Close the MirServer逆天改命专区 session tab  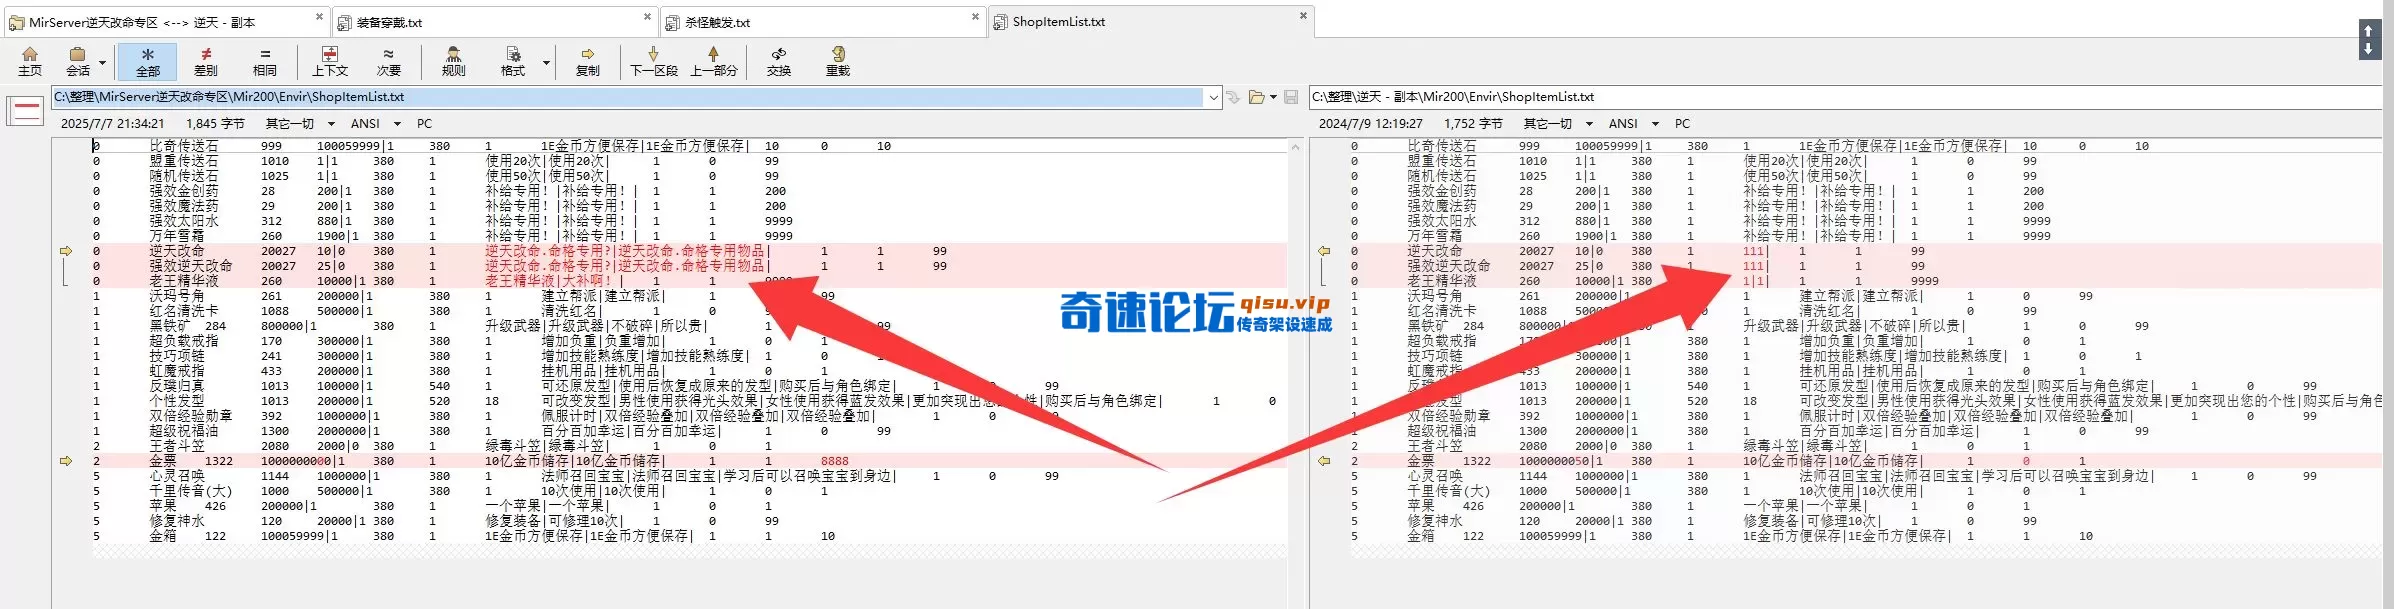(x=319, y=17)
